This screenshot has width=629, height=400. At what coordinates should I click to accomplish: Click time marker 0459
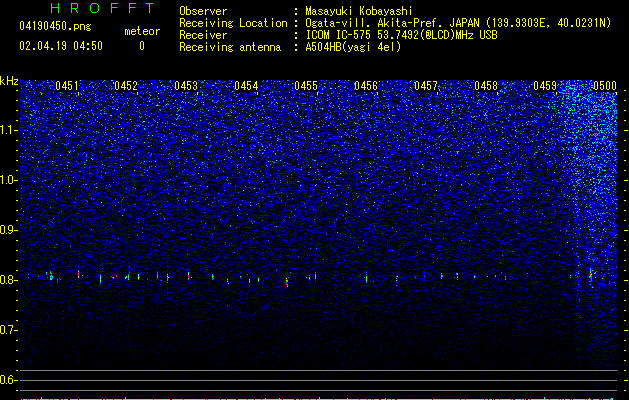[x=545, y=86]
